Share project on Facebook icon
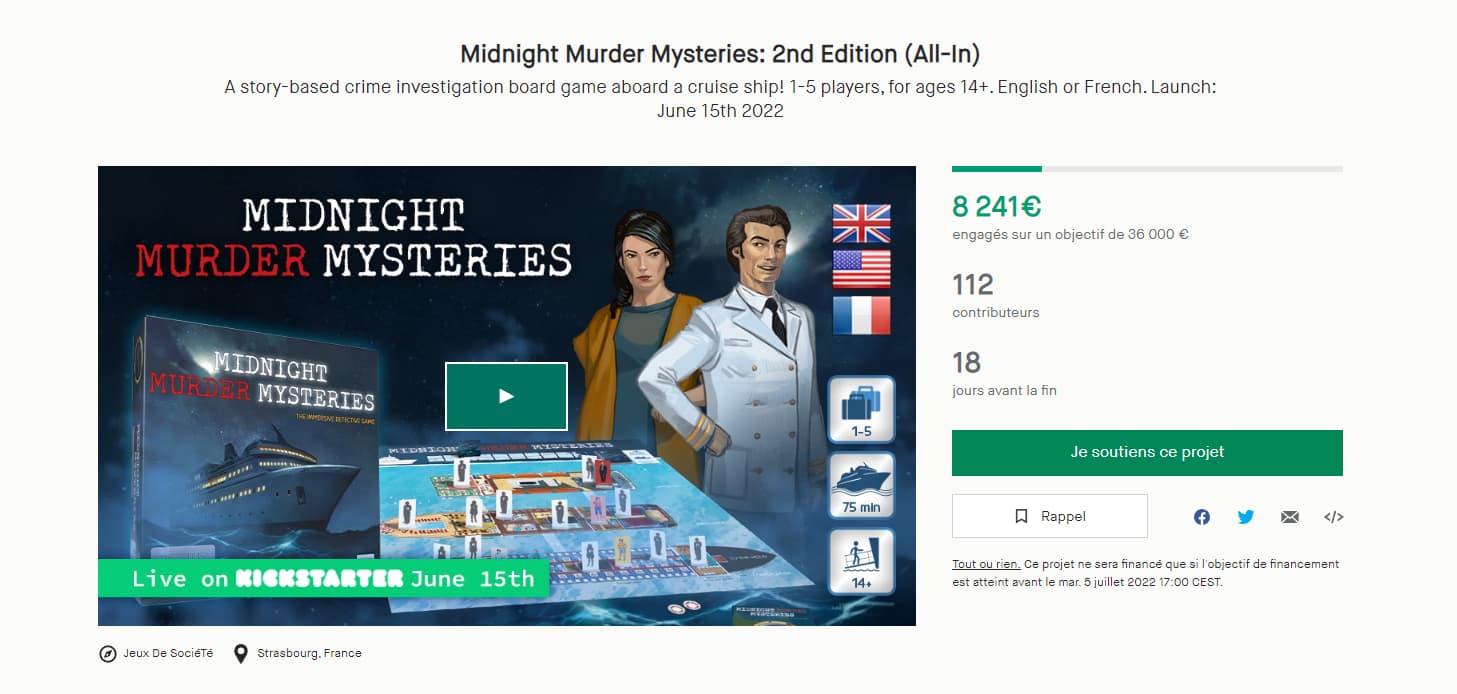Screen dimensions: 1457x694 point(1202,517)
